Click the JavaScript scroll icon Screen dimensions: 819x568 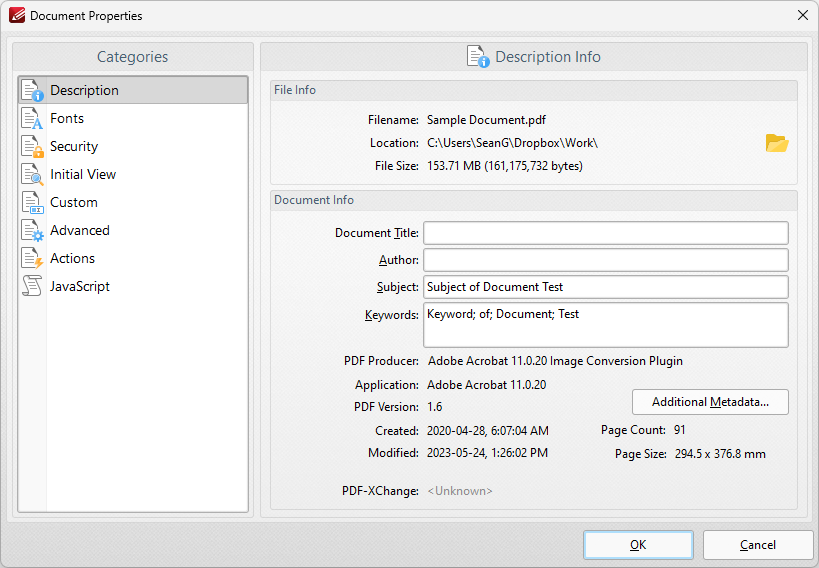[32, 286]
